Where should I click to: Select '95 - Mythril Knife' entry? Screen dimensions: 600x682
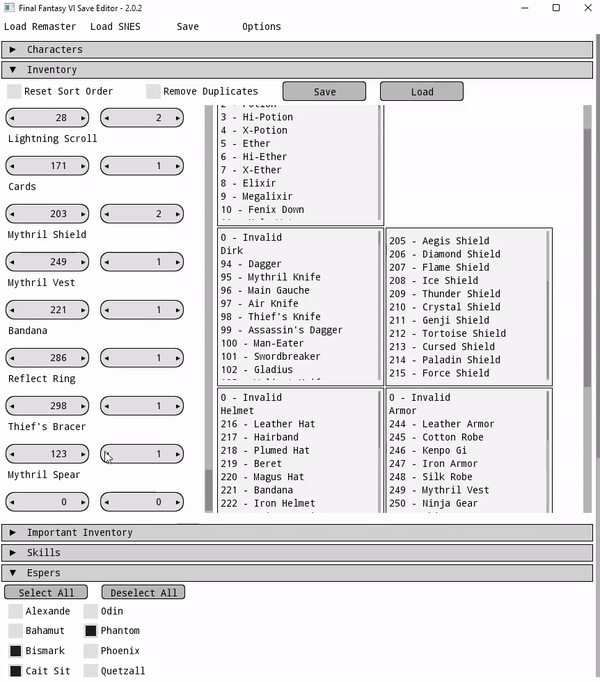tap(271, 277)
